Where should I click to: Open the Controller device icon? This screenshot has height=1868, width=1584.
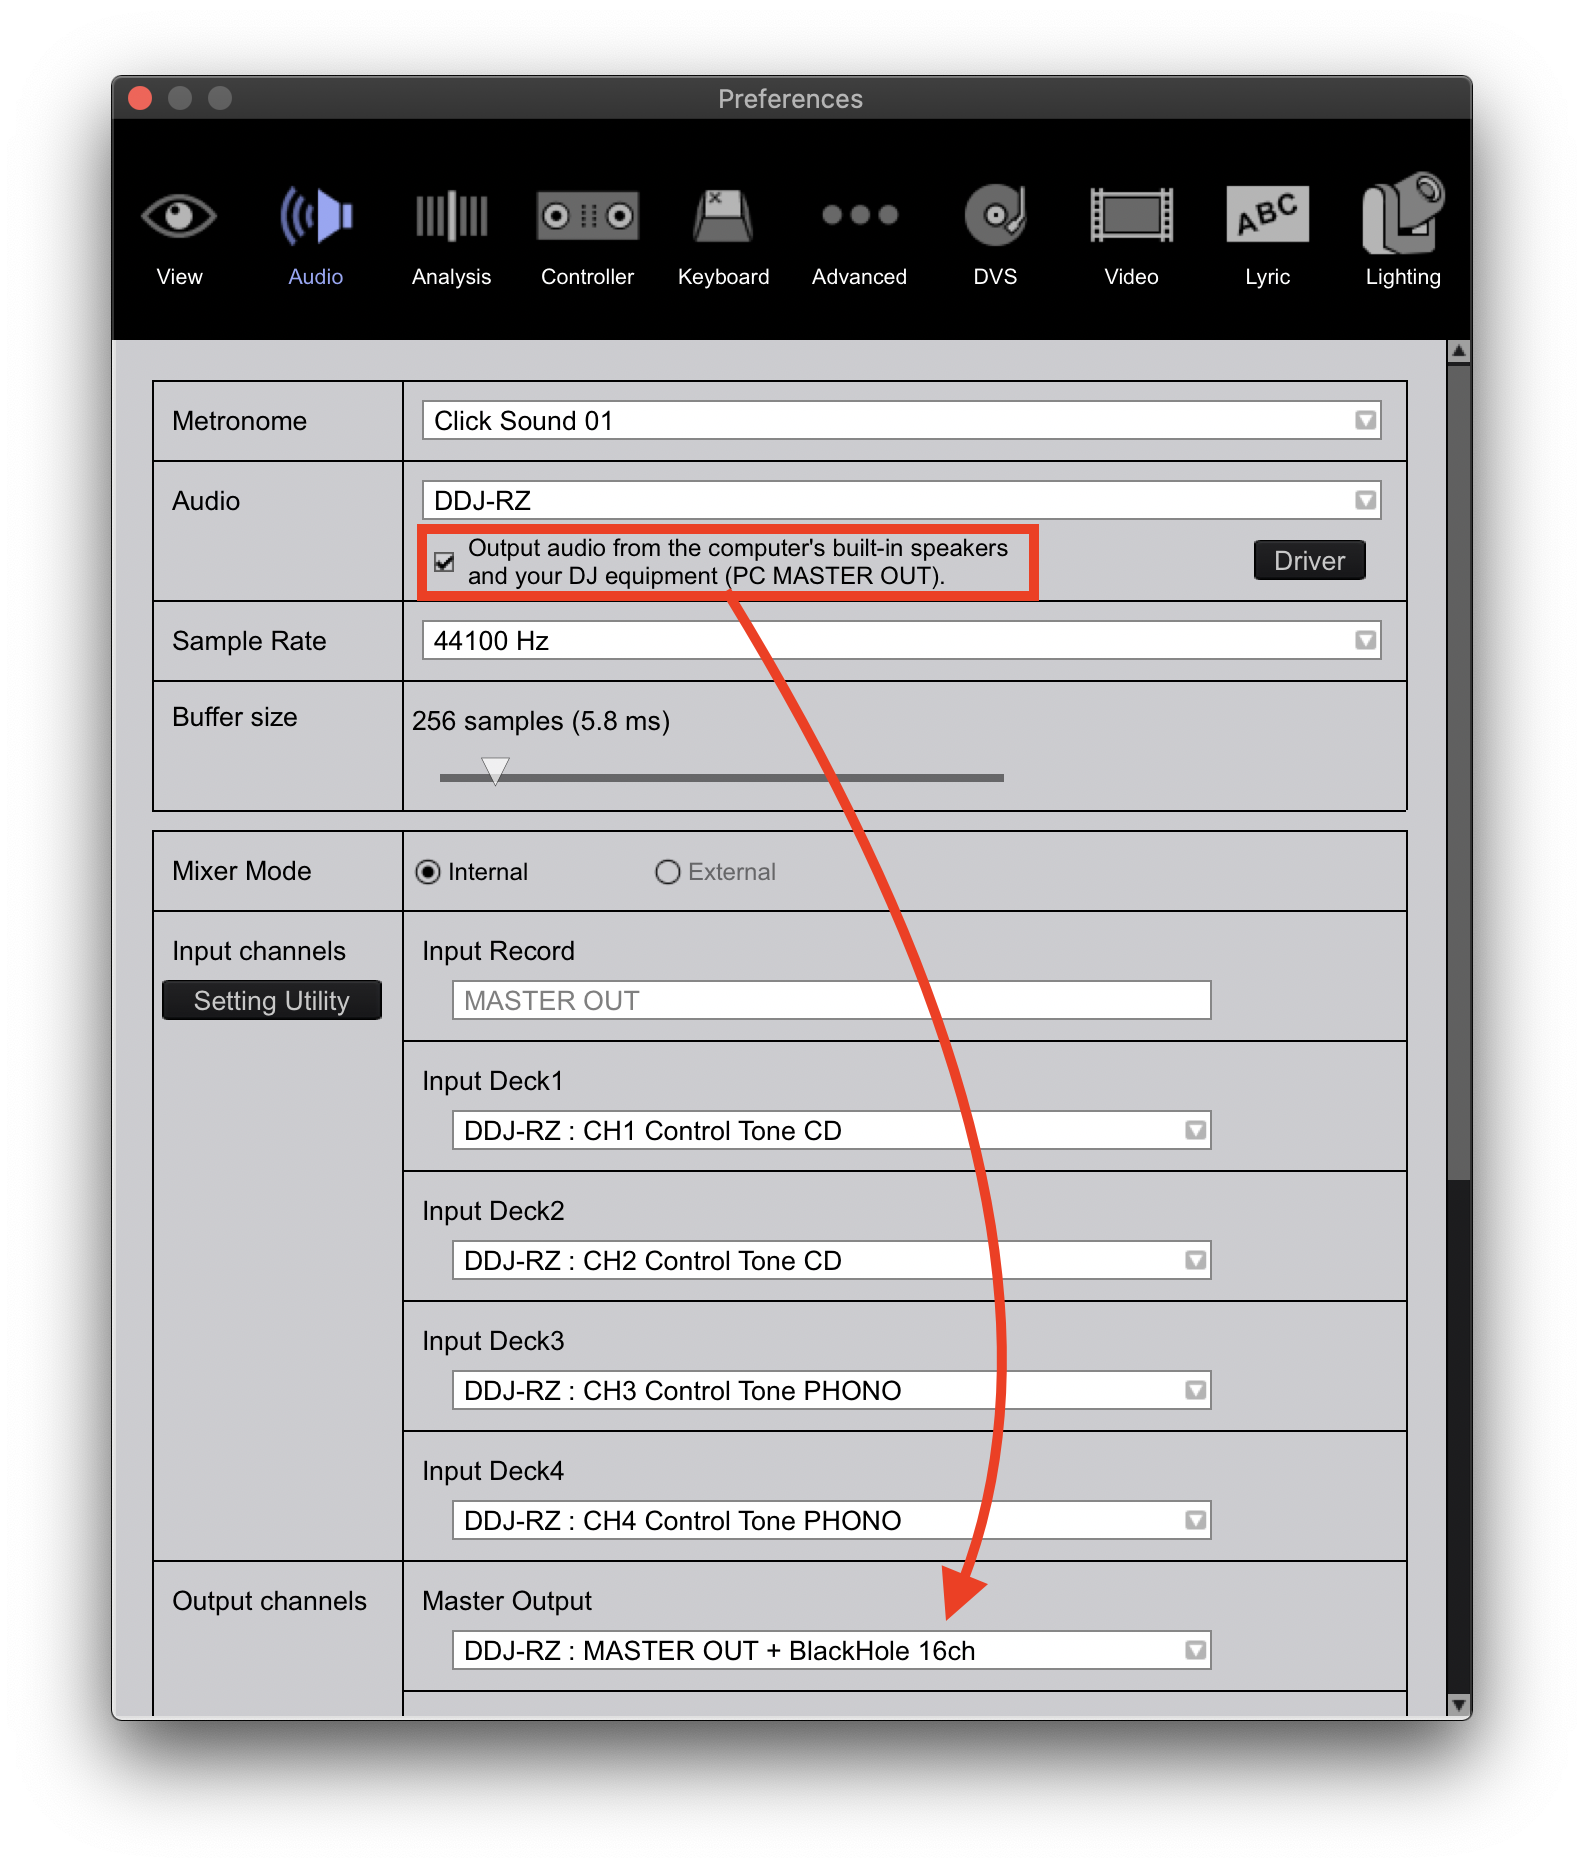tap(588, 216)
